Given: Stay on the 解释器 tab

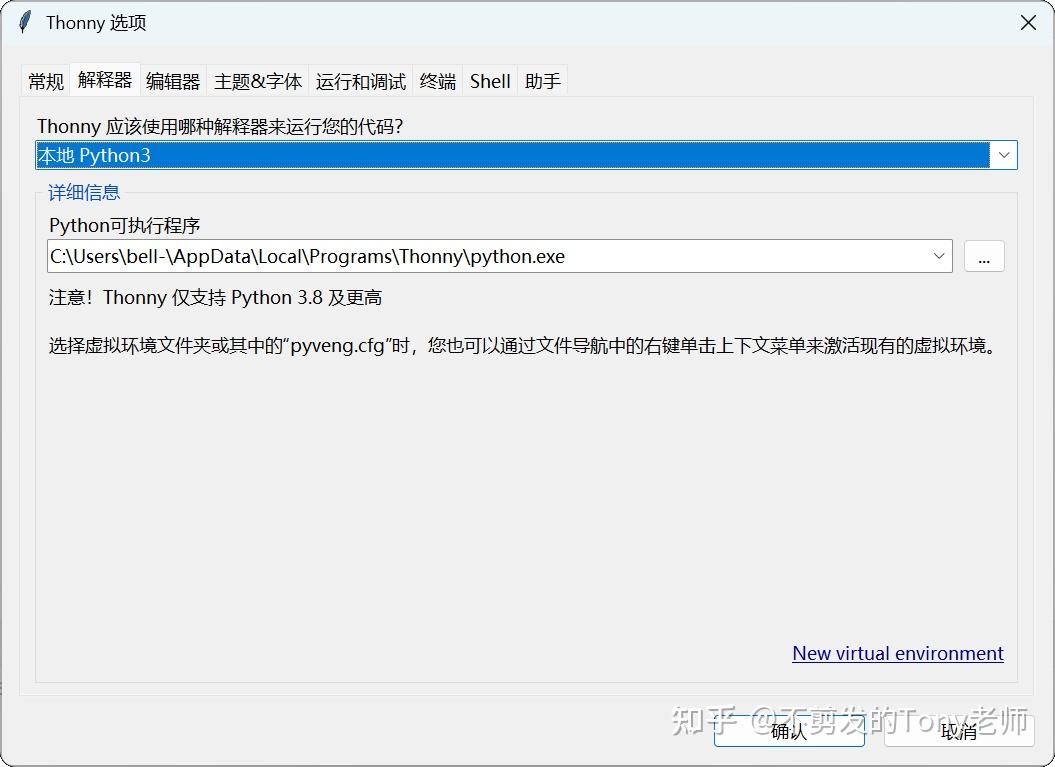Looking at the screenshot, I should pos(104,81).
